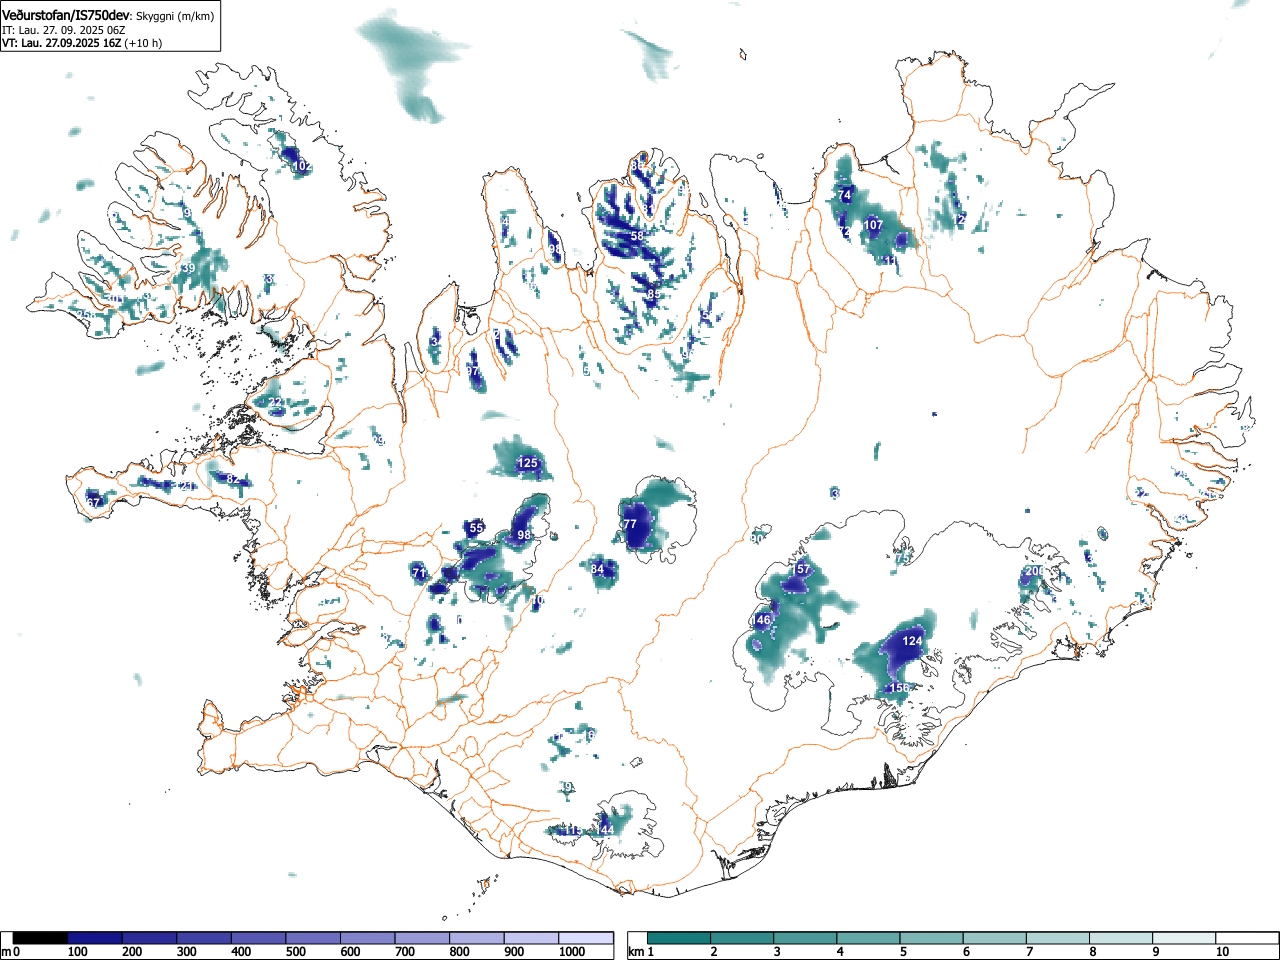Click the map value '125'

(528, 463)
